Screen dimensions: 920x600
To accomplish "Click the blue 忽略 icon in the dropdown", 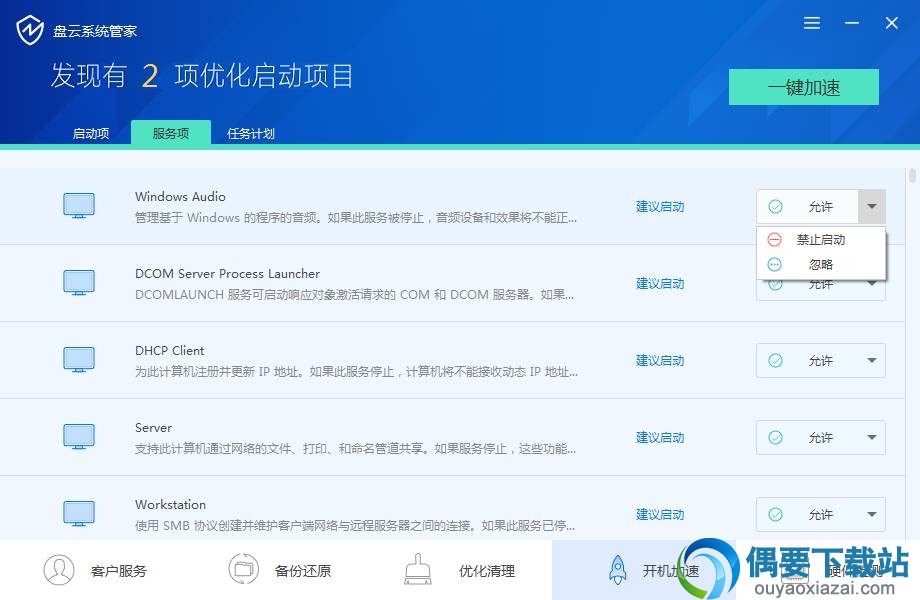I will pyautogui.click(x=774, y=265).
